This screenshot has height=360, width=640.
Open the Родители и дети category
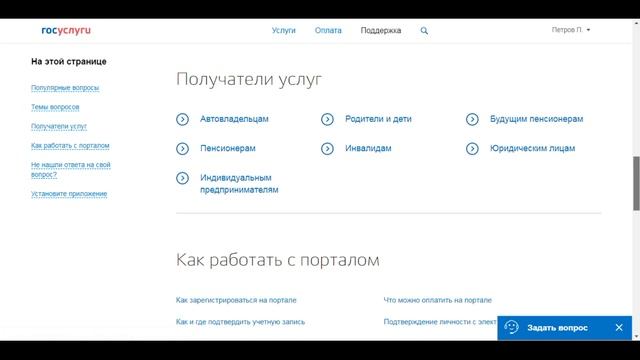pos(378,119)
